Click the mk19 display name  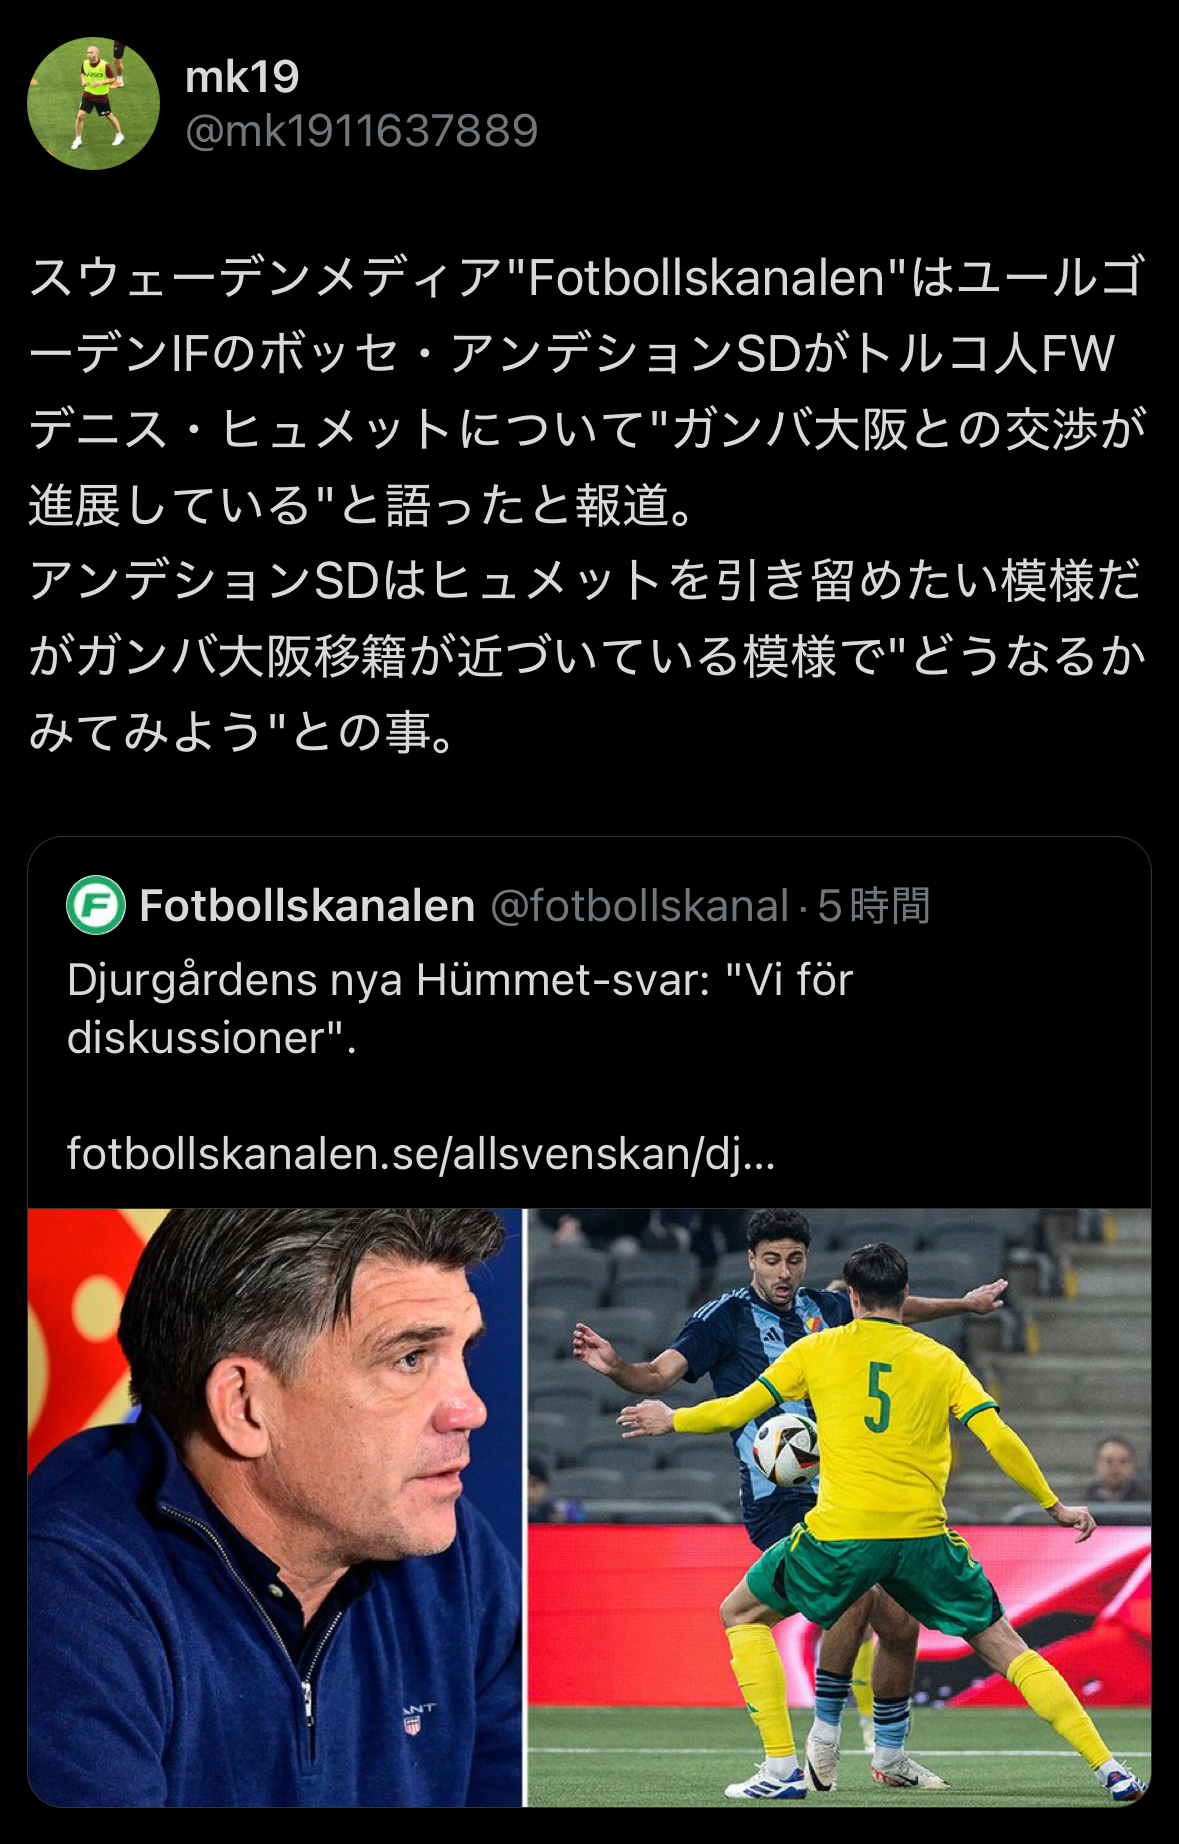coord(242,77)
